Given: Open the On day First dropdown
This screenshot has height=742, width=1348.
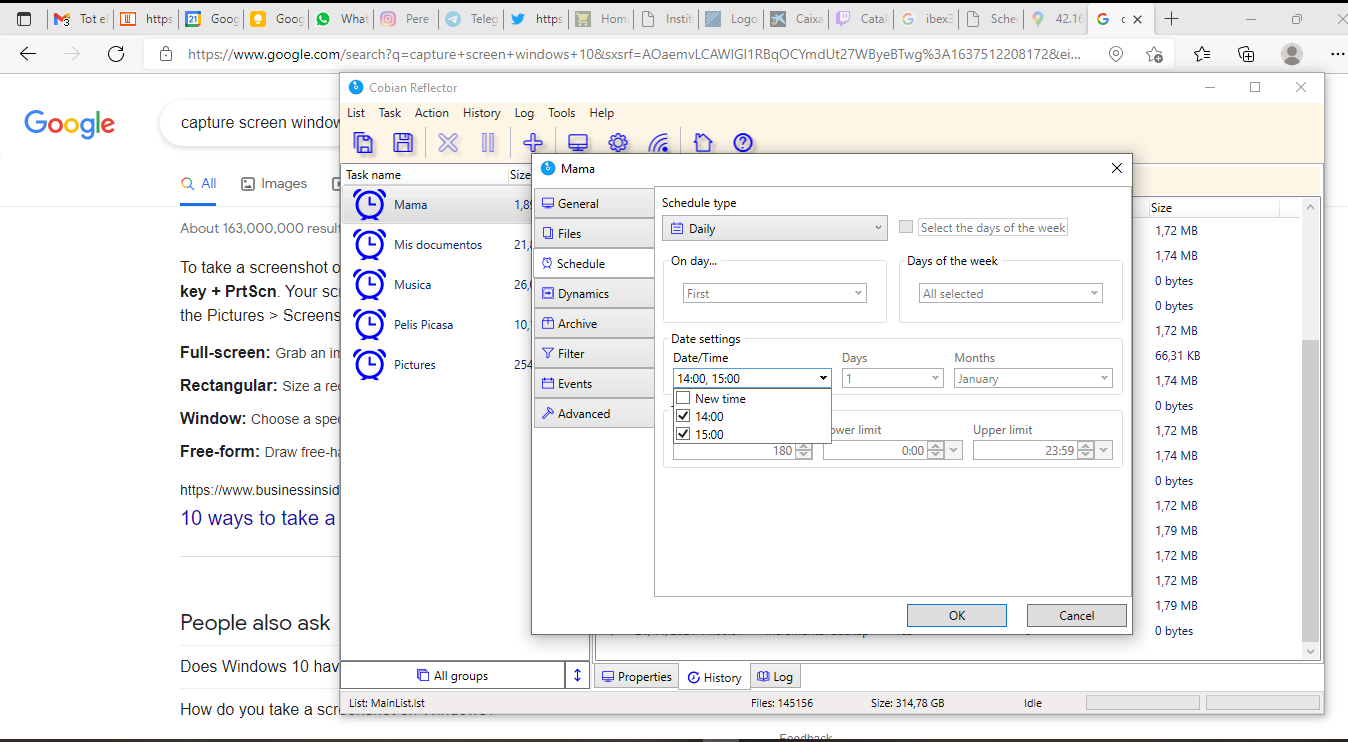Looking at the screenshot, I should [x=775, y=294].
